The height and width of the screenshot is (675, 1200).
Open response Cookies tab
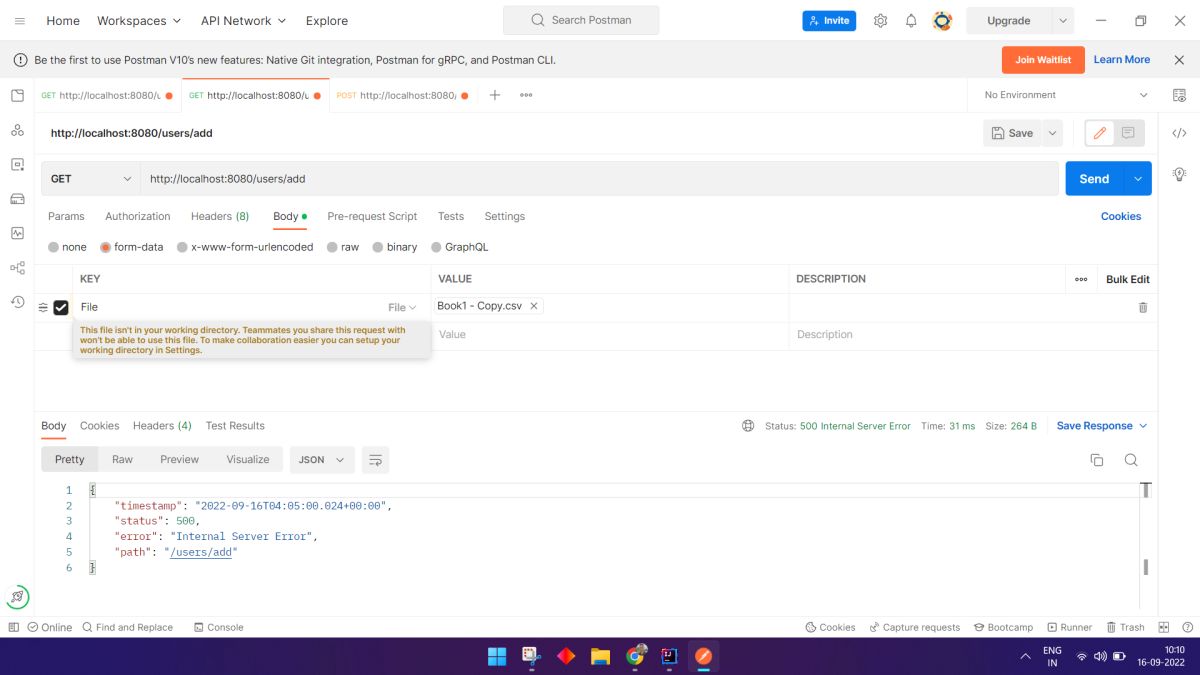pos(99,426)
